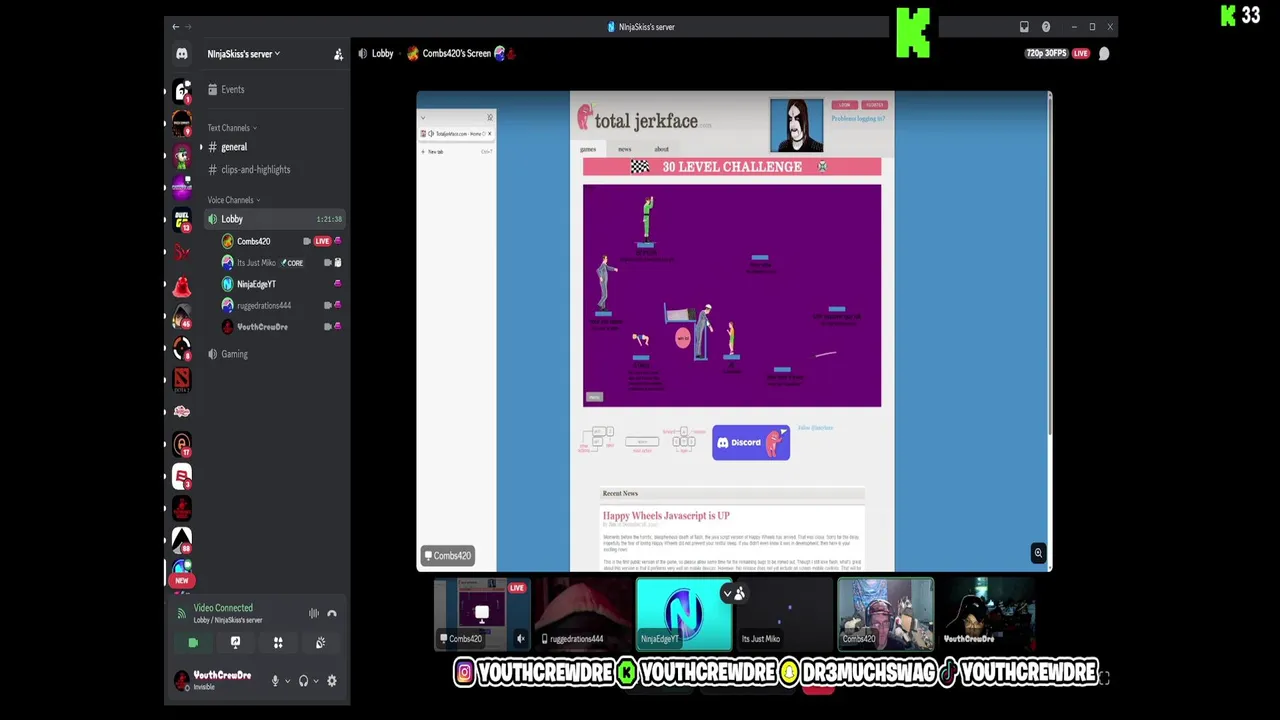
Task: Open Discord direct messages home icon
Action: pos(182,54)
